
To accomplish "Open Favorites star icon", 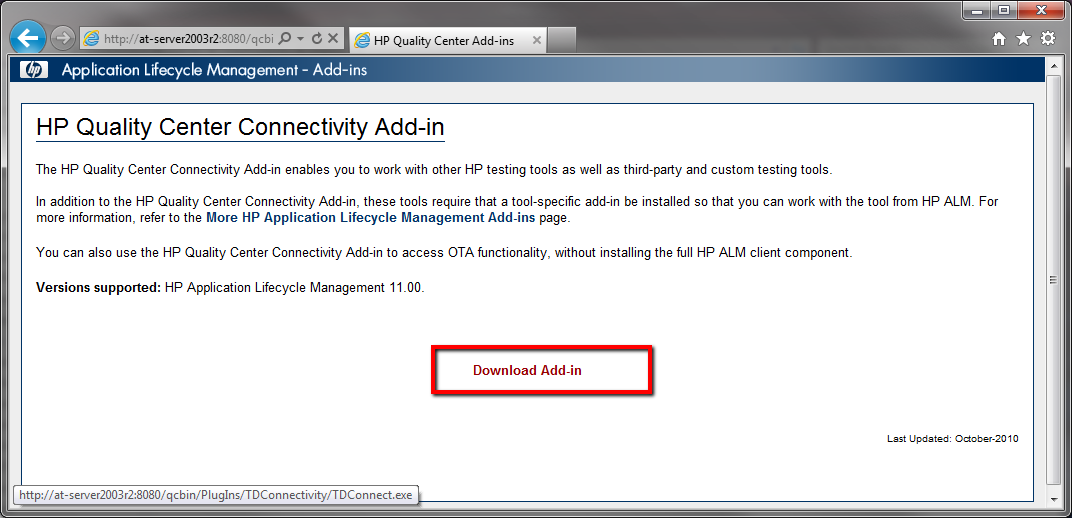I will (x=1023, y=39).
